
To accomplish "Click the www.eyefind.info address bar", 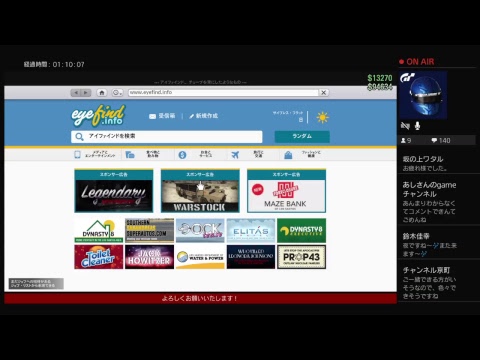I will point(223,92).
